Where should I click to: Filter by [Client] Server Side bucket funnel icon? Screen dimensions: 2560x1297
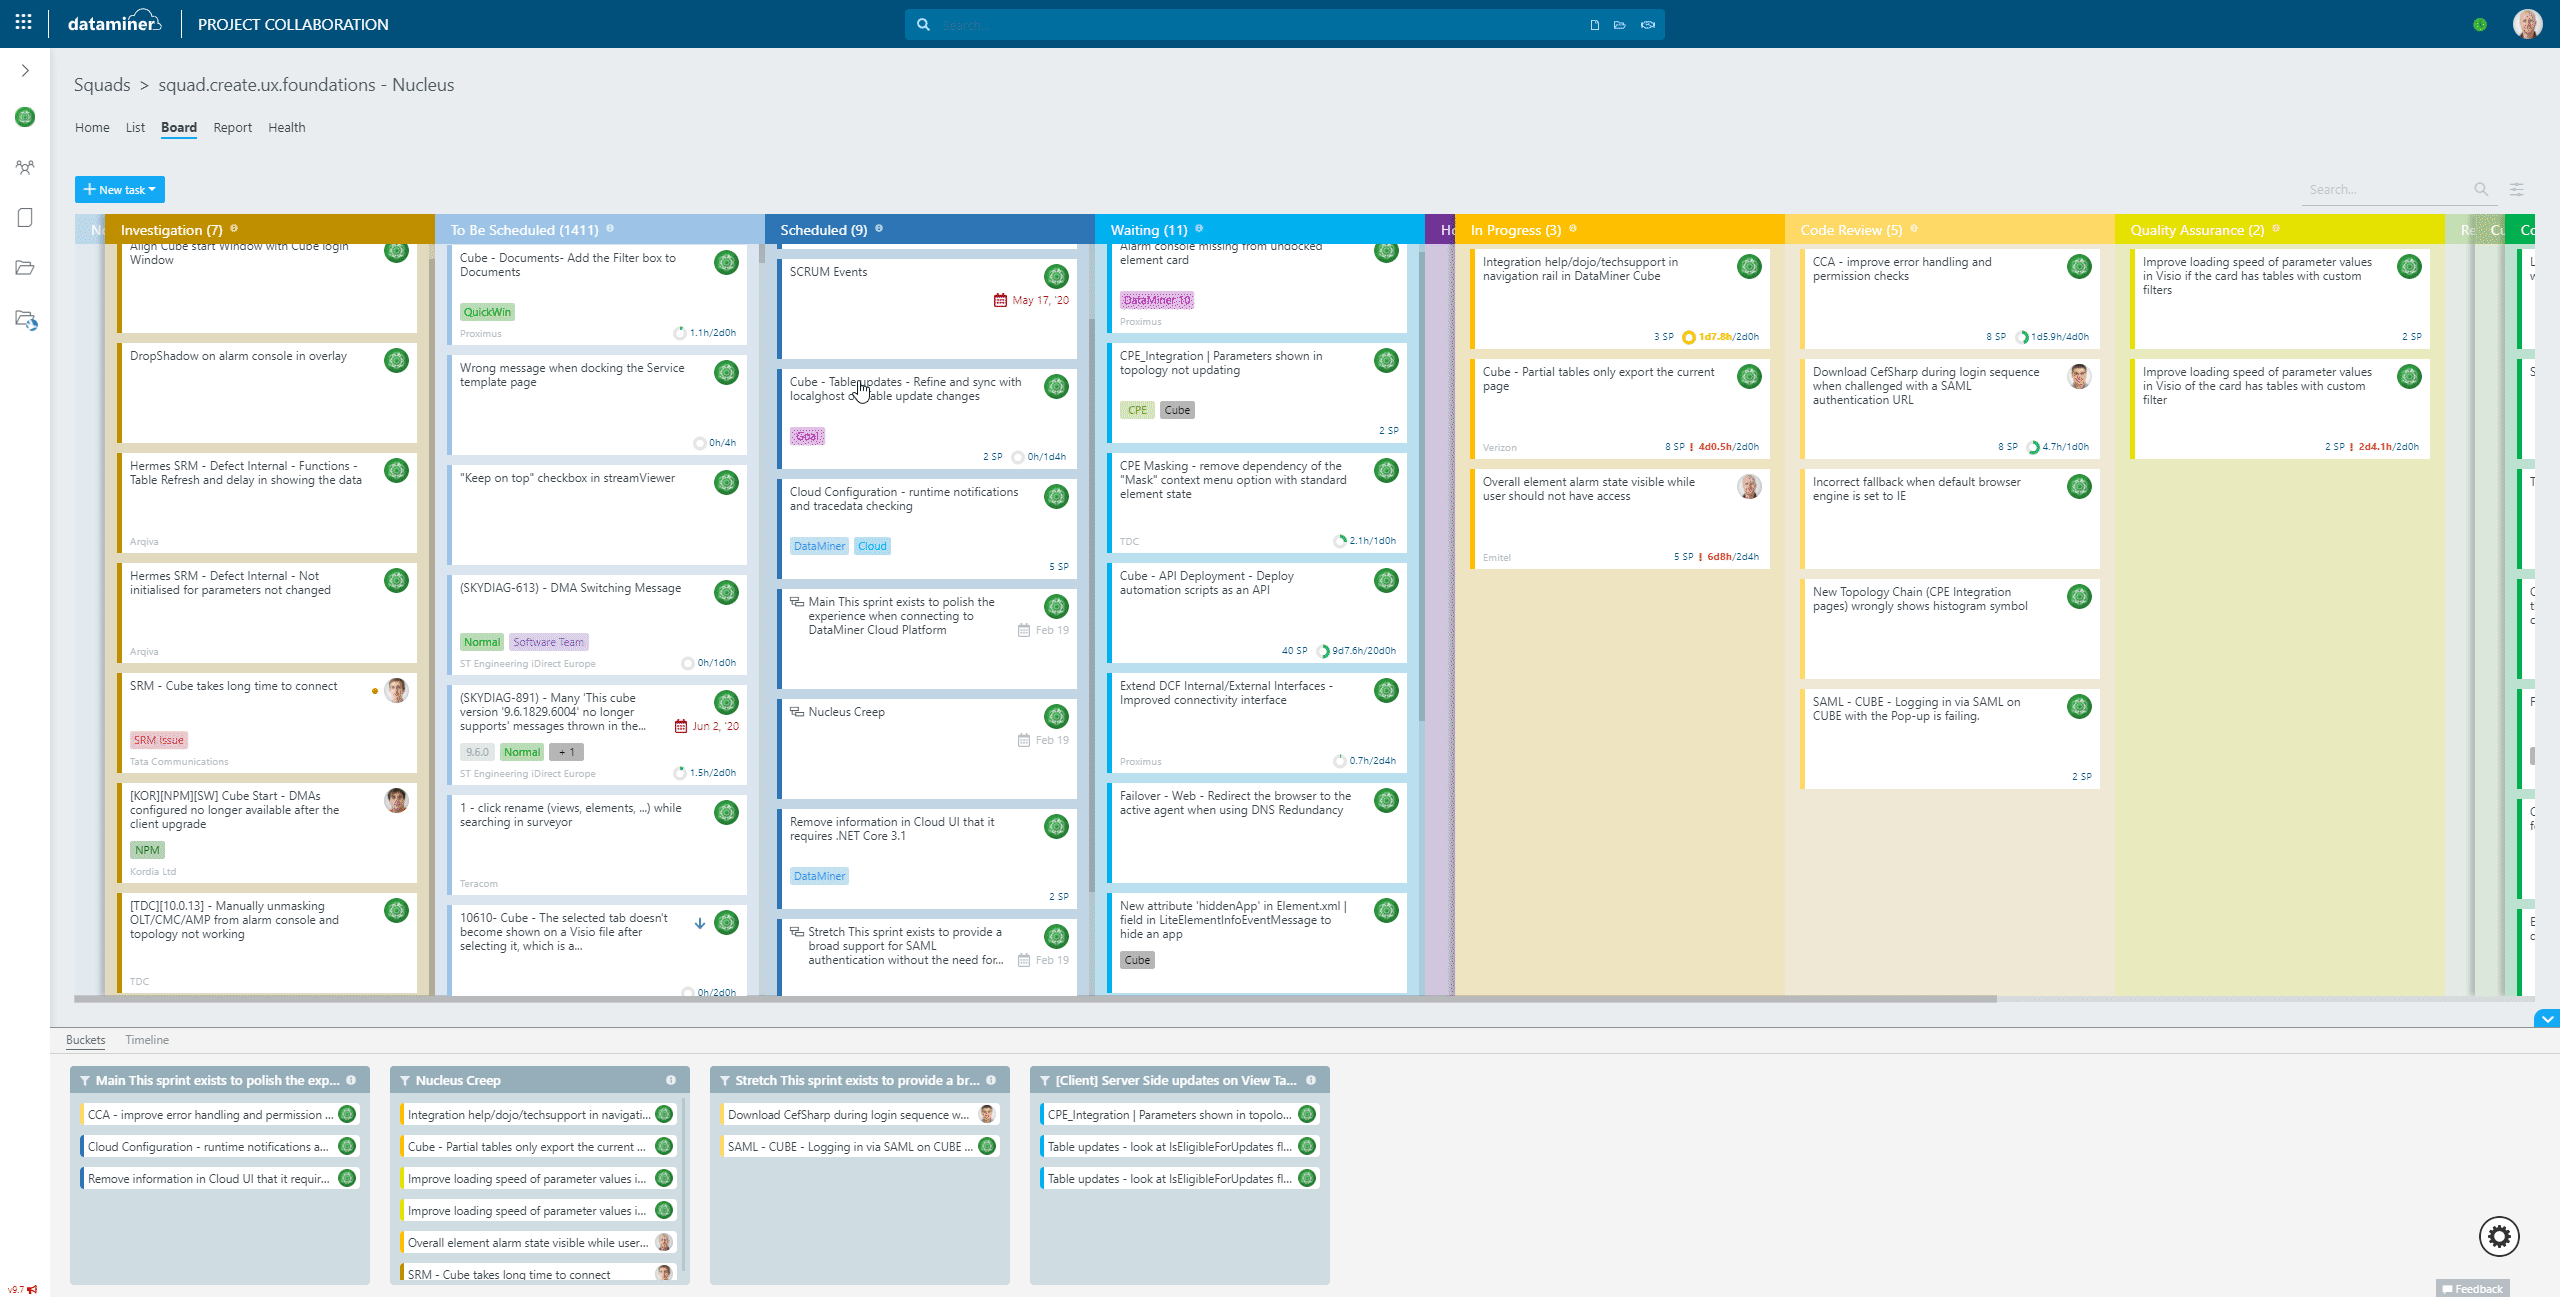click(1045, 1080)
